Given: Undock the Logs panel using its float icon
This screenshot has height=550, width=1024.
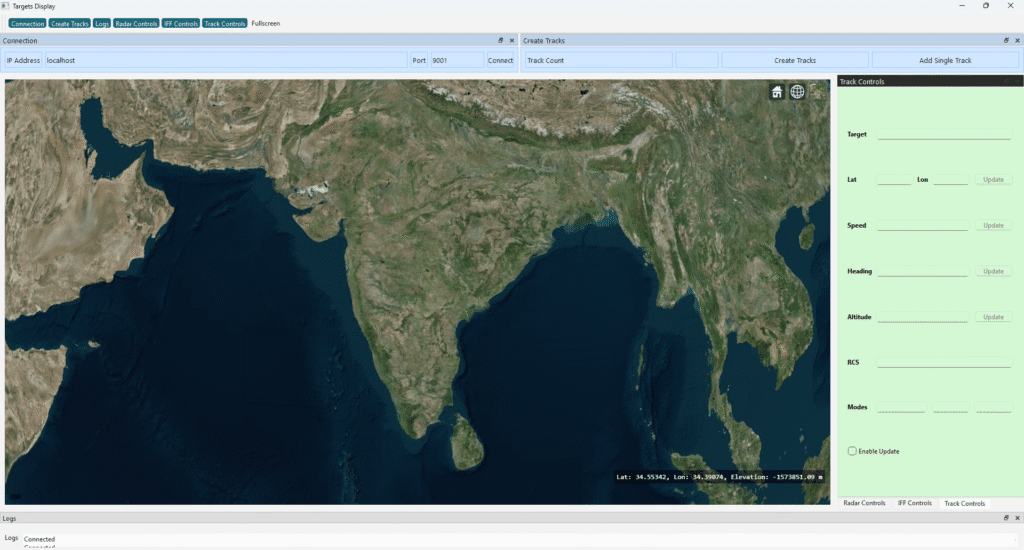Looking at the screenshot, I should point(1007,518).
